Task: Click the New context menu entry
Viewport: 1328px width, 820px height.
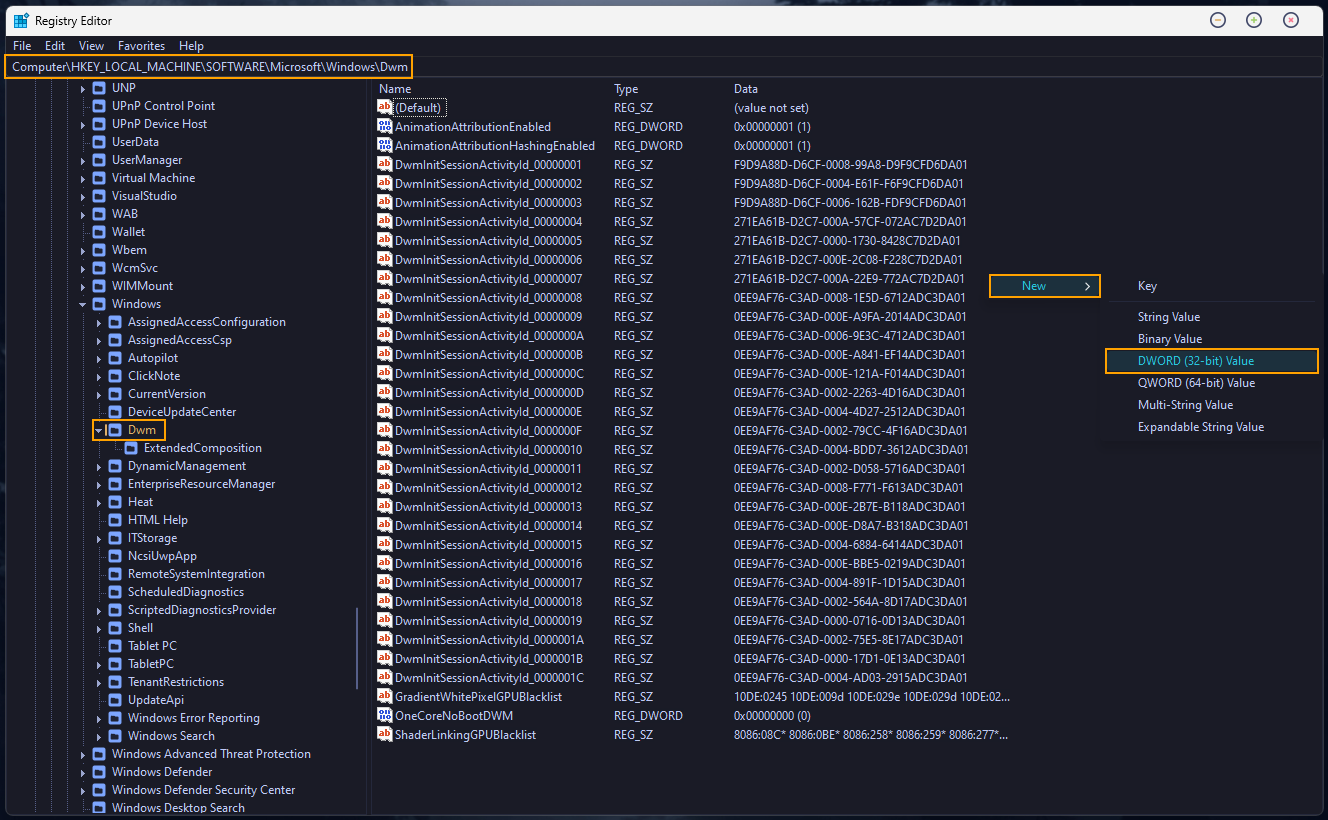Action: coord(1044,286)
